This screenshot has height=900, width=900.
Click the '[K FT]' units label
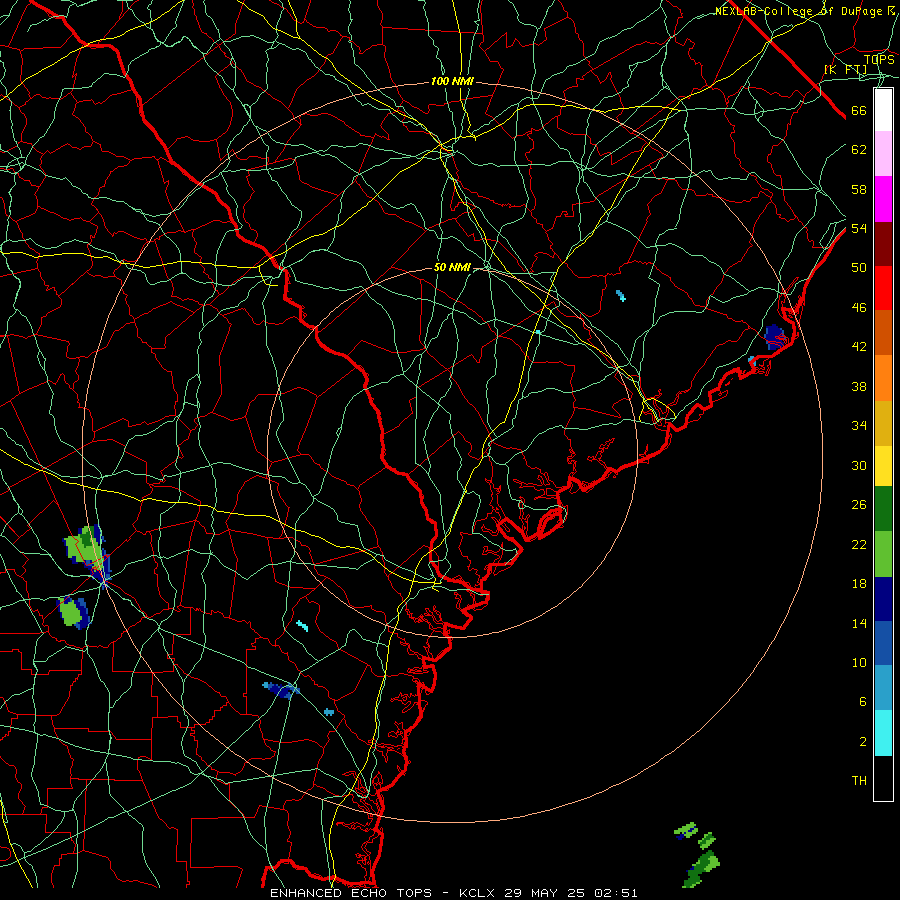coord(846,69)
